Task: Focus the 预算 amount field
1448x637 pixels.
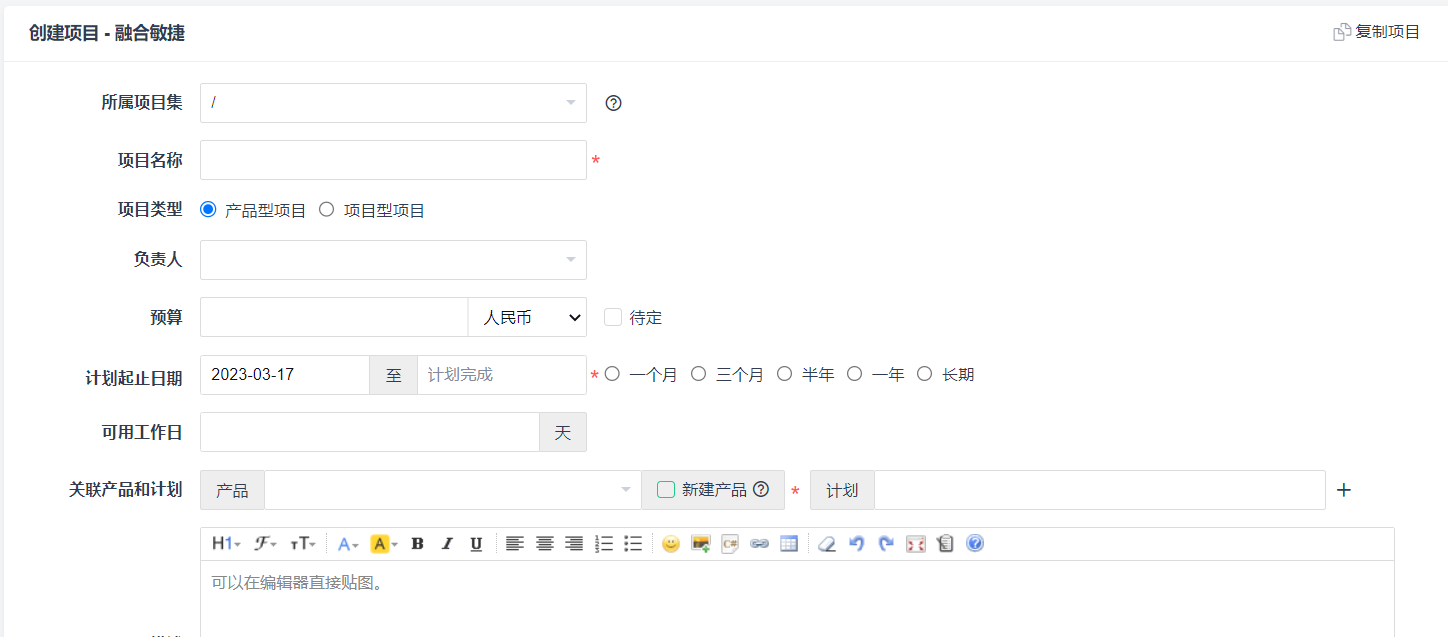Action: pyautogui.click(x=334, y=317)
